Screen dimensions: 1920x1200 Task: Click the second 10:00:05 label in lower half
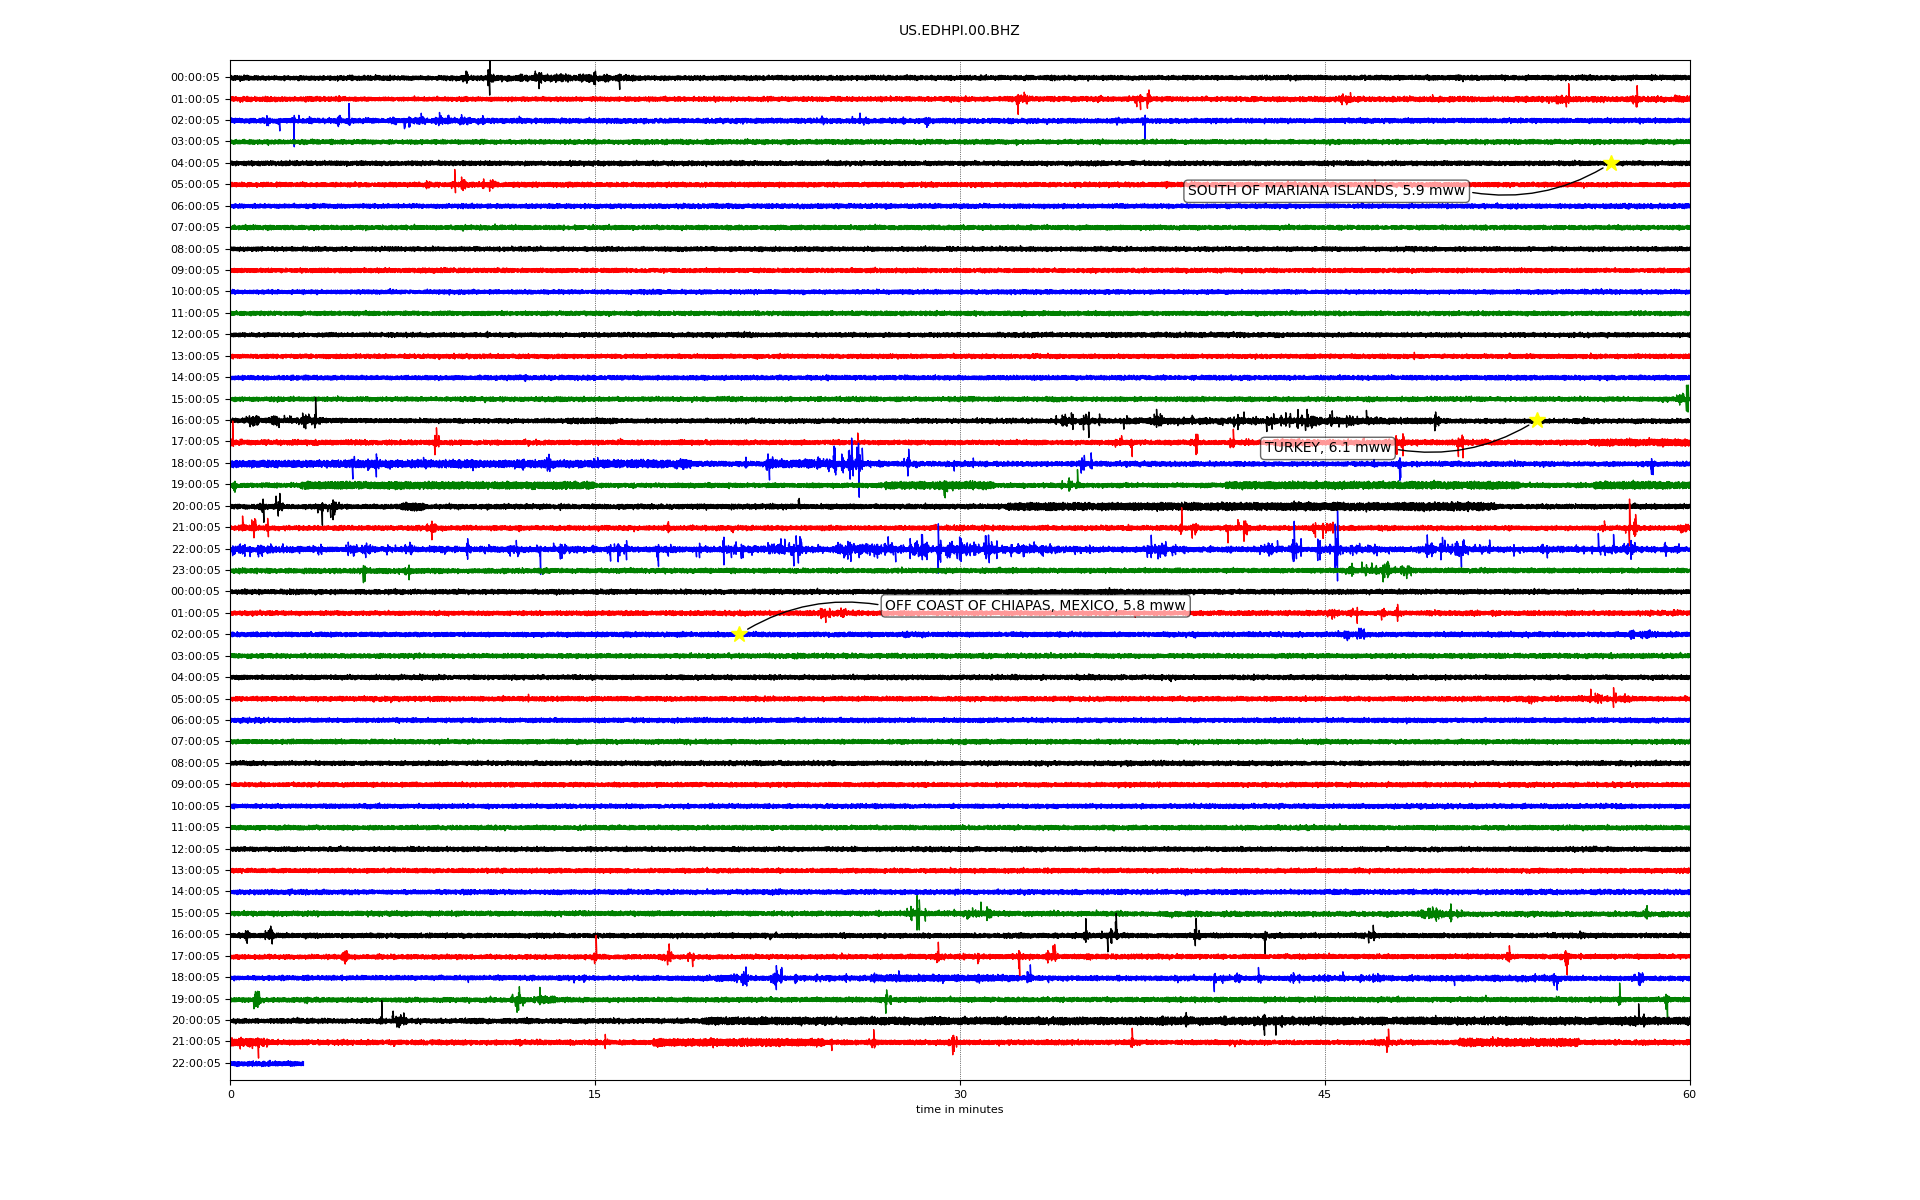point(195,806)
